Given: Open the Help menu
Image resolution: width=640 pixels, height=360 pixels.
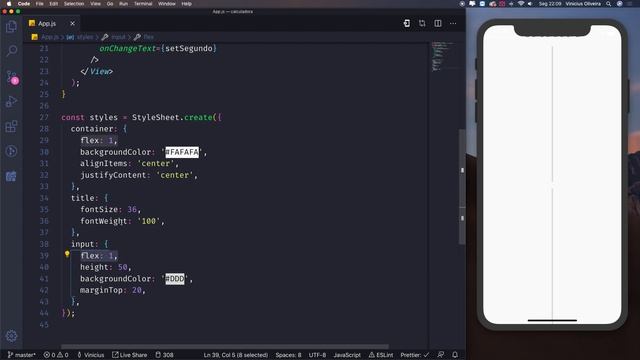Looking at the screenshot, I should tap(187, 4).
